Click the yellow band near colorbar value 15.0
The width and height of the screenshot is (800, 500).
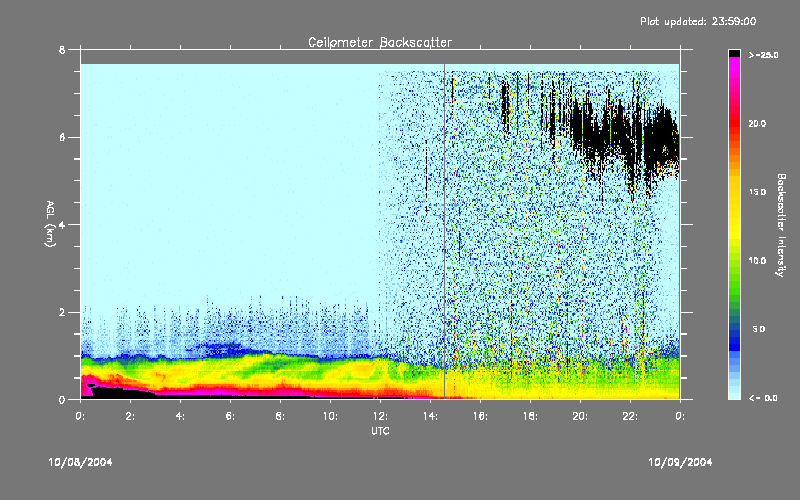pyautogui.click(x=734, y=192)
